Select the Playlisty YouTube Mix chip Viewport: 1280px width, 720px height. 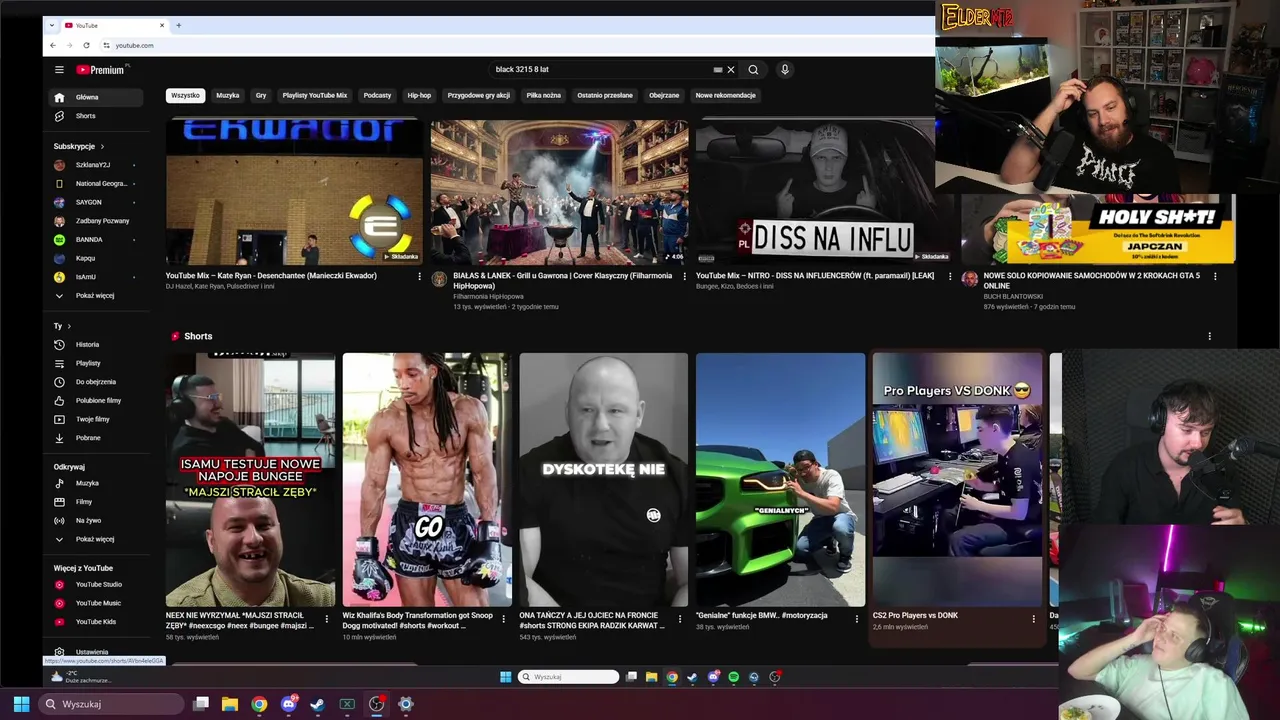pos(315,95)
